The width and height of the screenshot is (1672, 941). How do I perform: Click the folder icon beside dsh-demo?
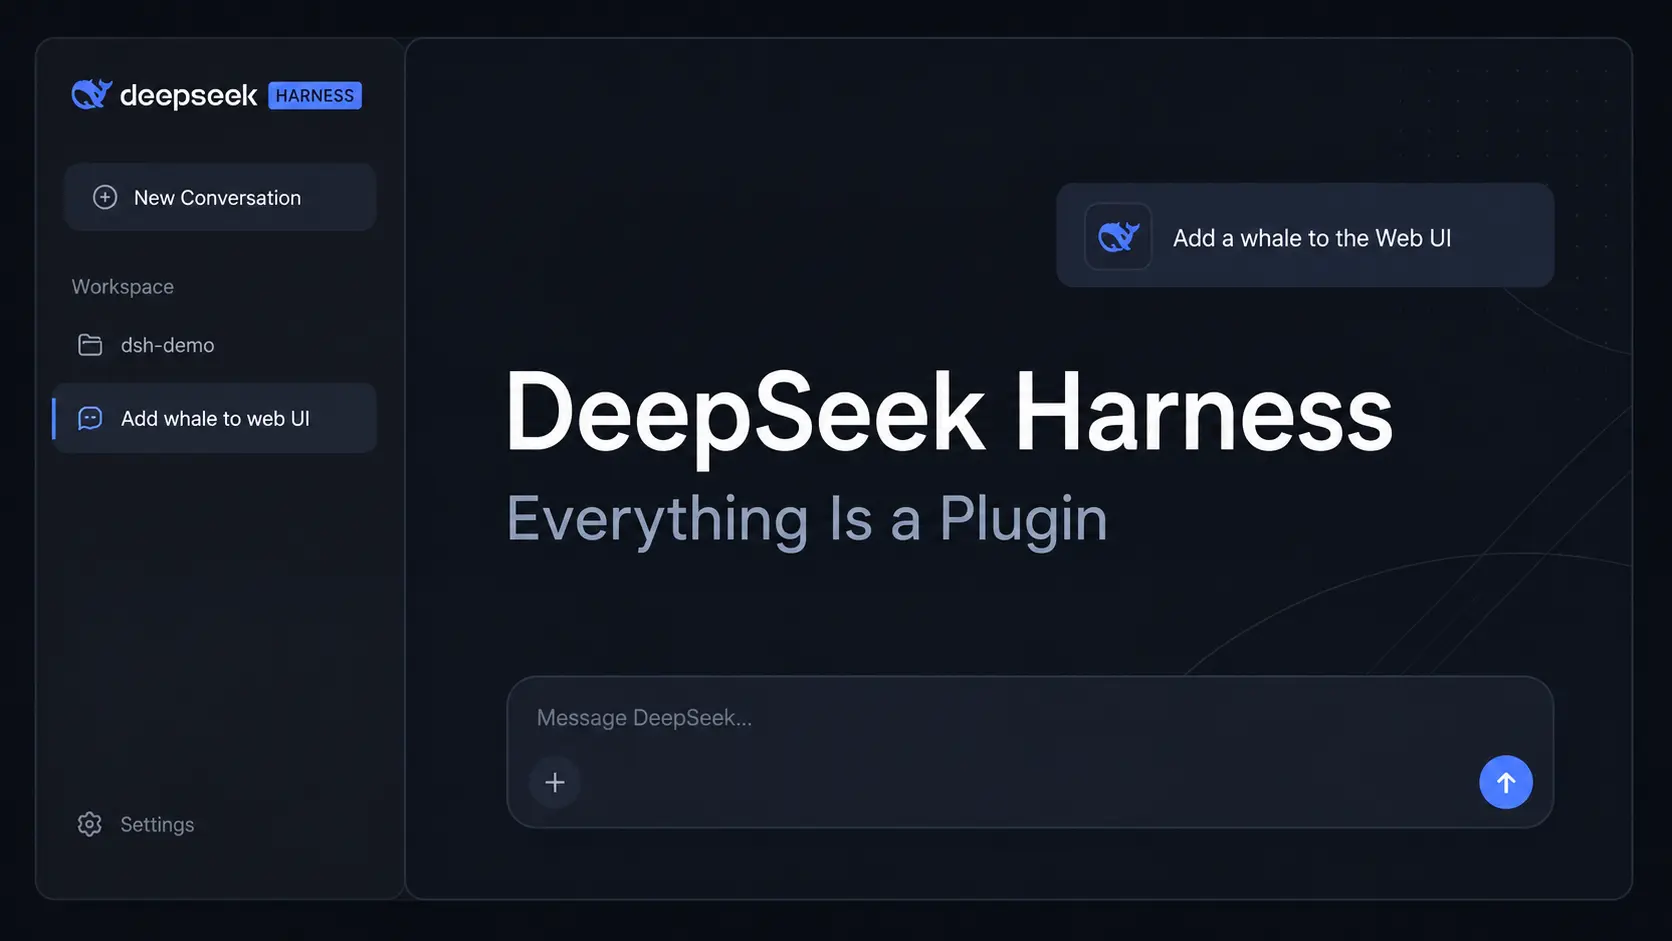coord(90,345)
